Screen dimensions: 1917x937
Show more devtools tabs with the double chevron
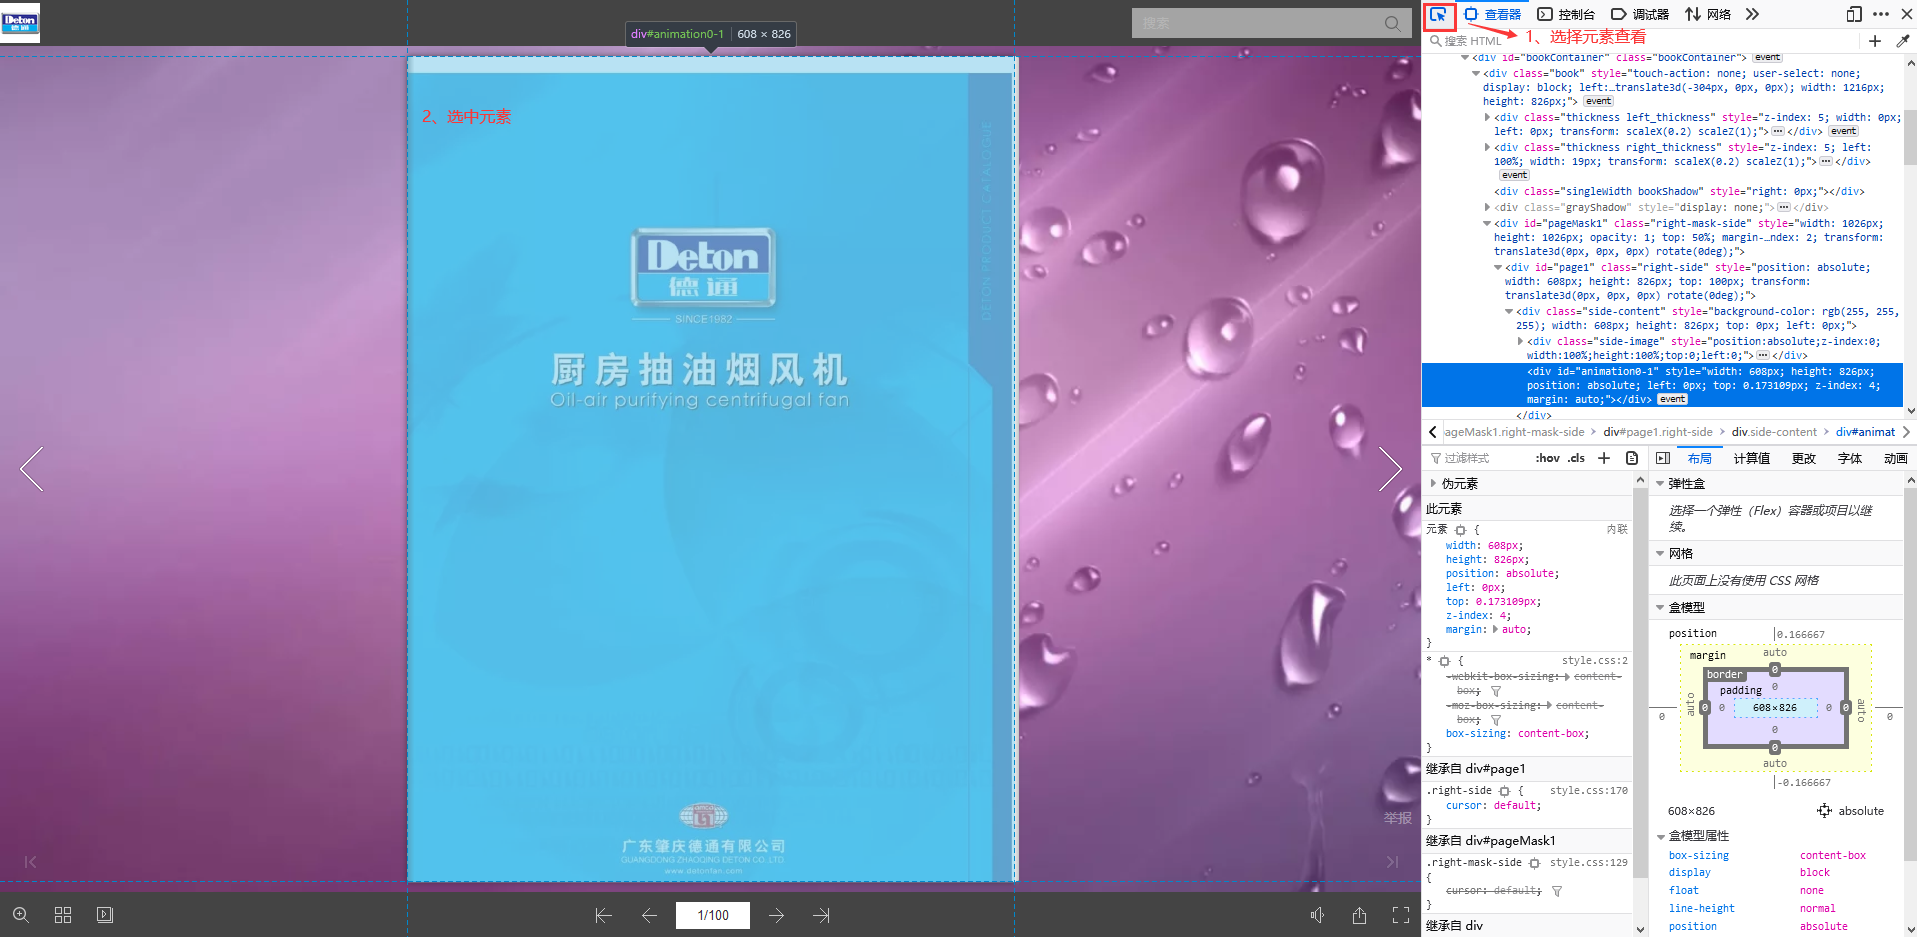(1752, 14)
